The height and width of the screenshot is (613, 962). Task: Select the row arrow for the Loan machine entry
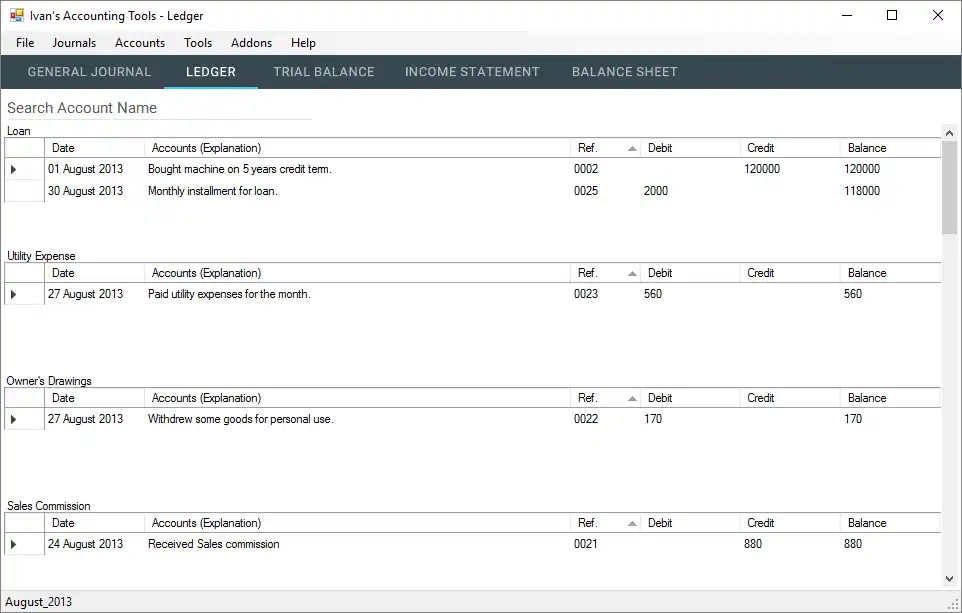(14, 170)
